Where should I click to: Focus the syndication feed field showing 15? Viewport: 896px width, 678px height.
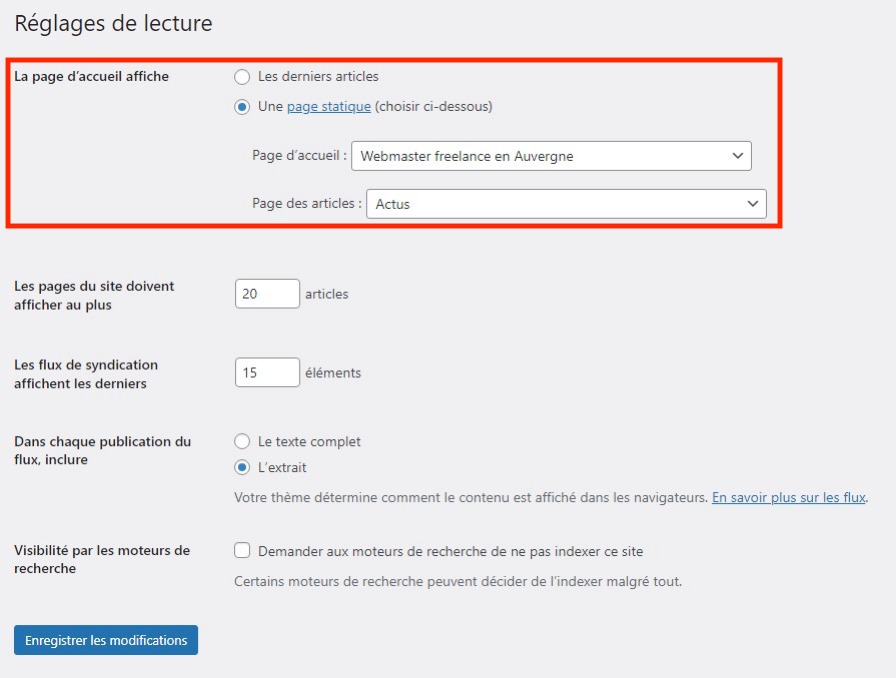click(267, 373)
